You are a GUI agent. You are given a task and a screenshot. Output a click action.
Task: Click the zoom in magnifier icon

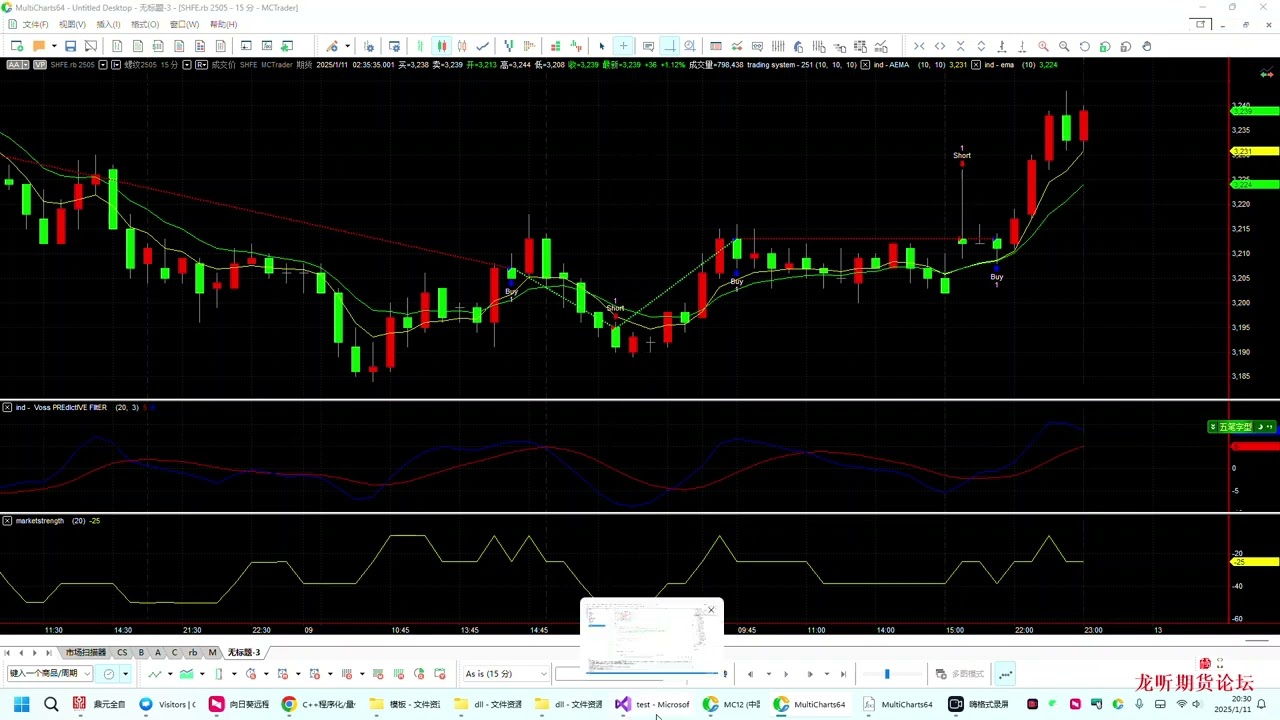click(x=1043, y=46)
